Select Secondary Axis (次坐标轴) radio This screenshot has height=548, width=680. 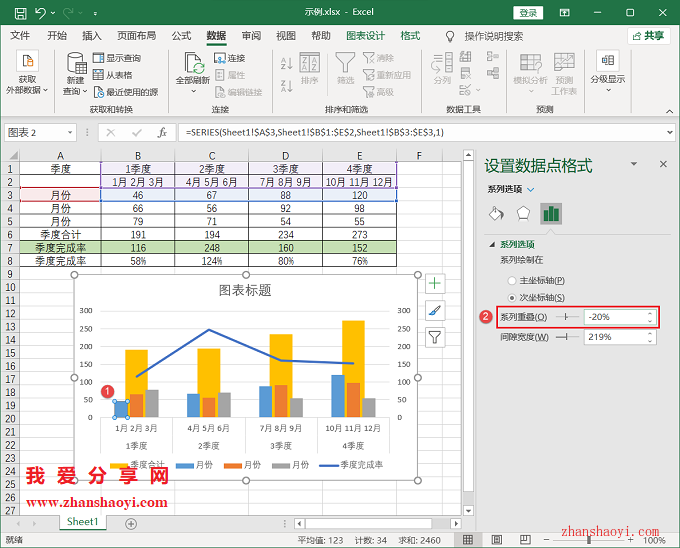[512, 298]
